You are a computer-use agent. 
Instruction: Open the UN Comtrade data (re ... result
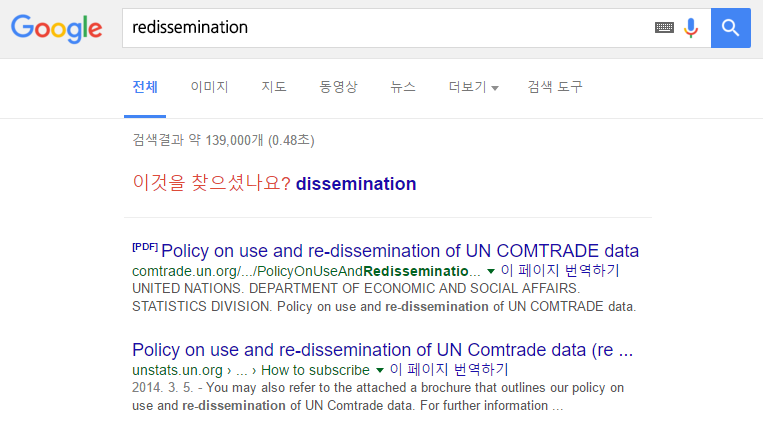point(382,350)
